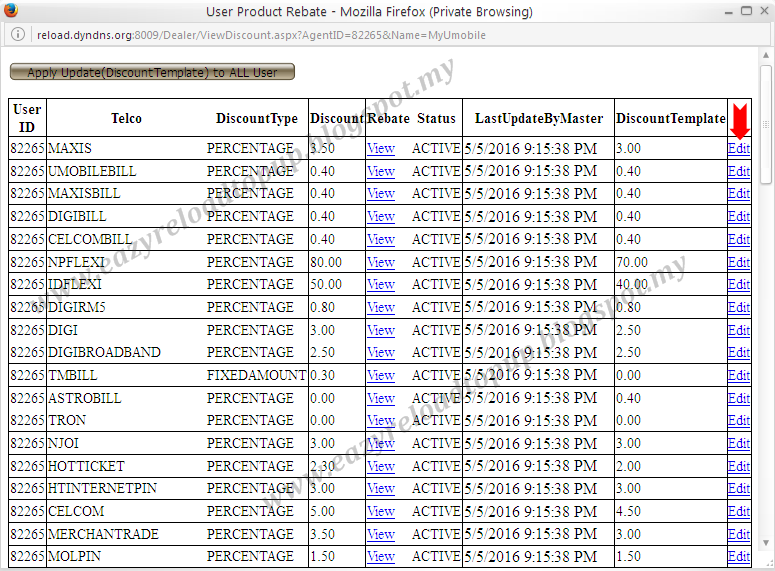Click the MERCHANTRADE telco name cell
The image size is (775, 571).
click(103, 534)
